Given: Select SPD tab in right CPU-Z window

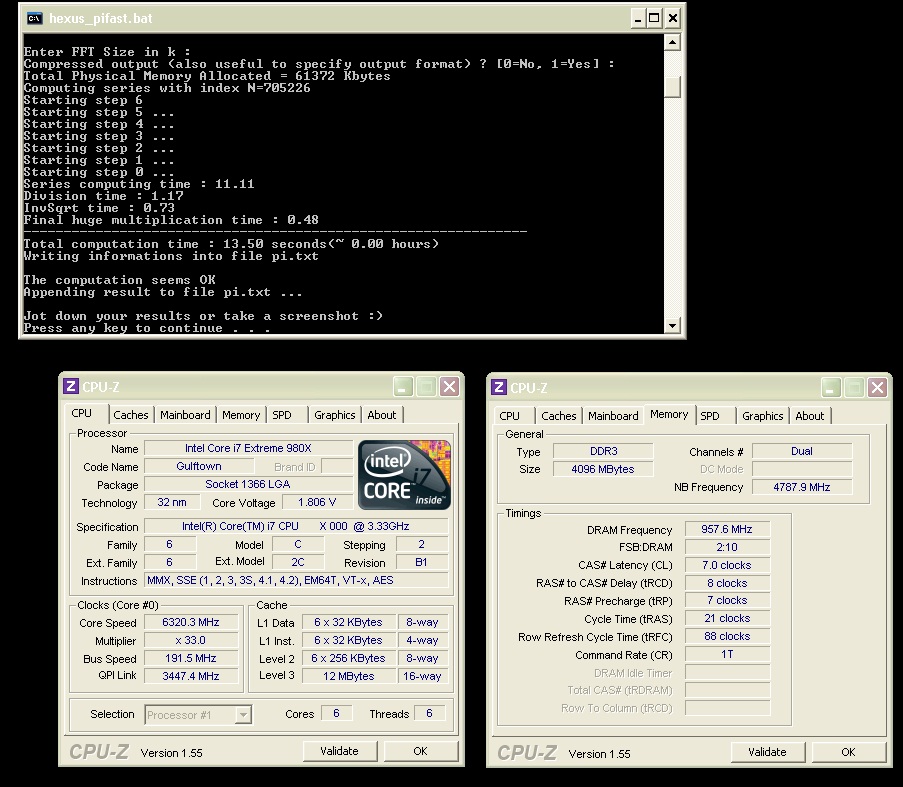Looking at the screenshot, I should [710, 416].
